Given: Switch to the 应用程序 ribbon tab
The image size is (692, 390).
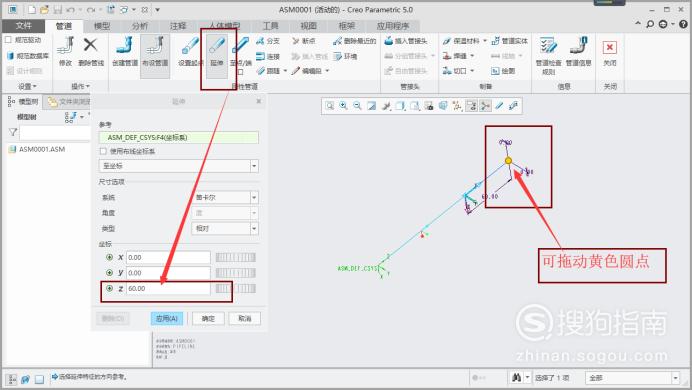Looking at the screenshot, I should tap(392, 26).
